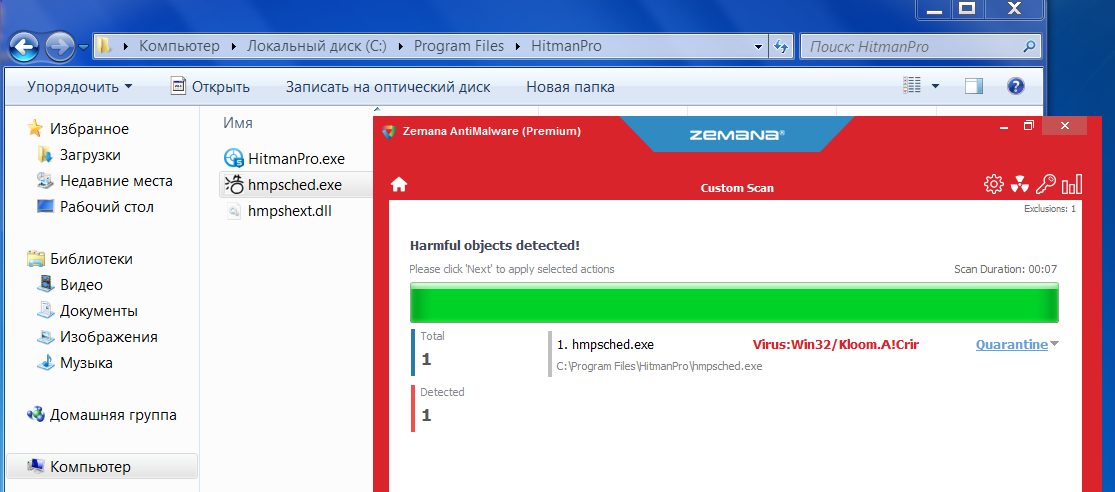Select Видео library

81,285
